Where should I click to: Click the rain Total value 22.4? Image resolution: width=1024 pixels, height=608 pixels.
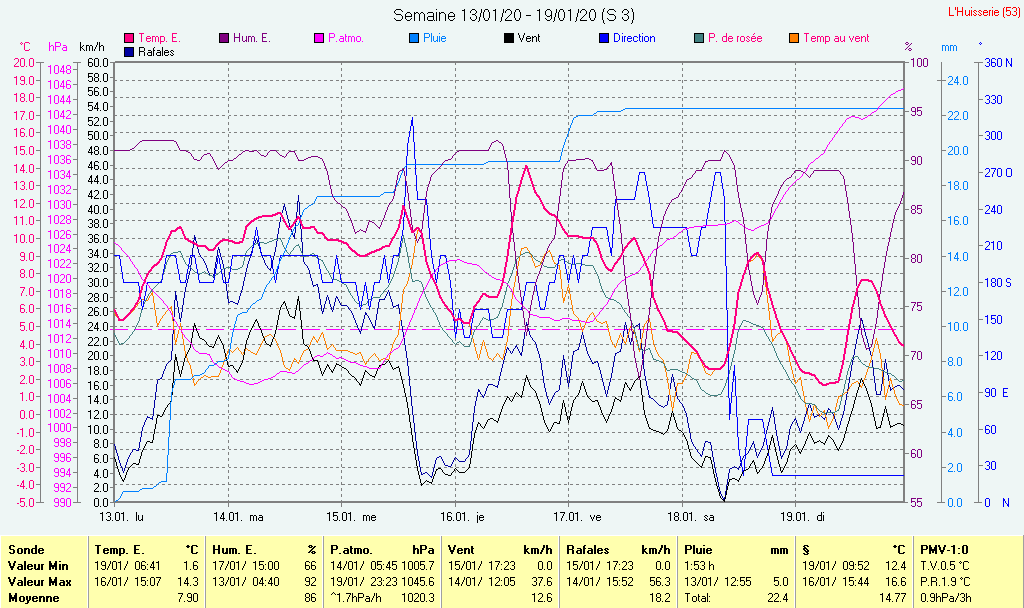pyautogui.click(x=777, y=598)
